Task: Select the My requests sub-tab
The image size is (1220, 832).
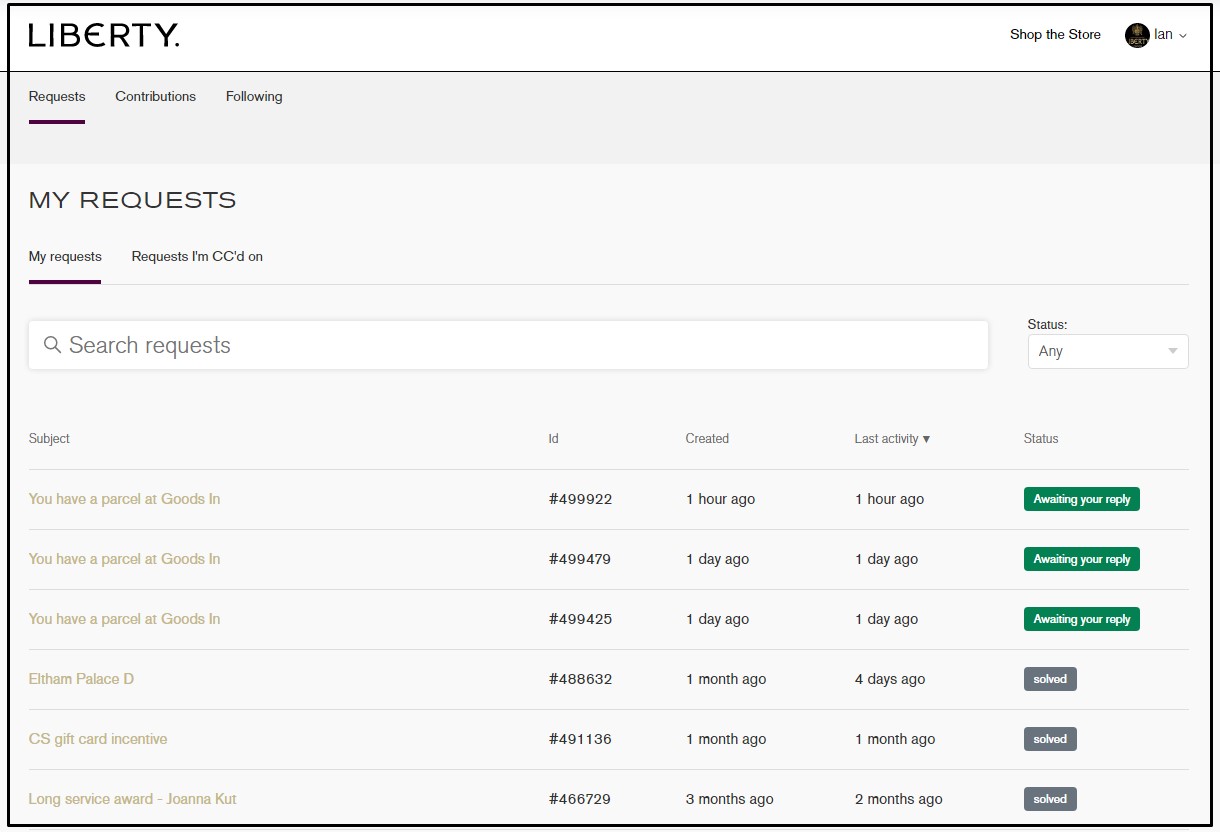Action: click(65, 257)
